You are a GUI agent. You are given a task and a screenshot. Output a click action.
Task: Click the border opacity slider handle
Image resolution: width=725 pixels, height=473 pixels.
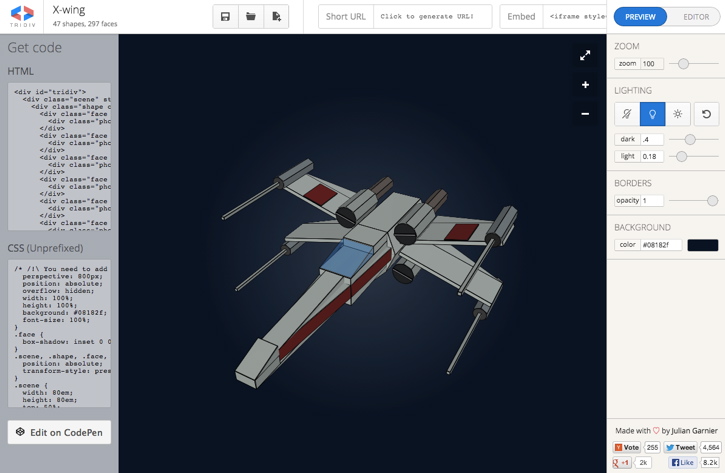(x=712, y=201)
